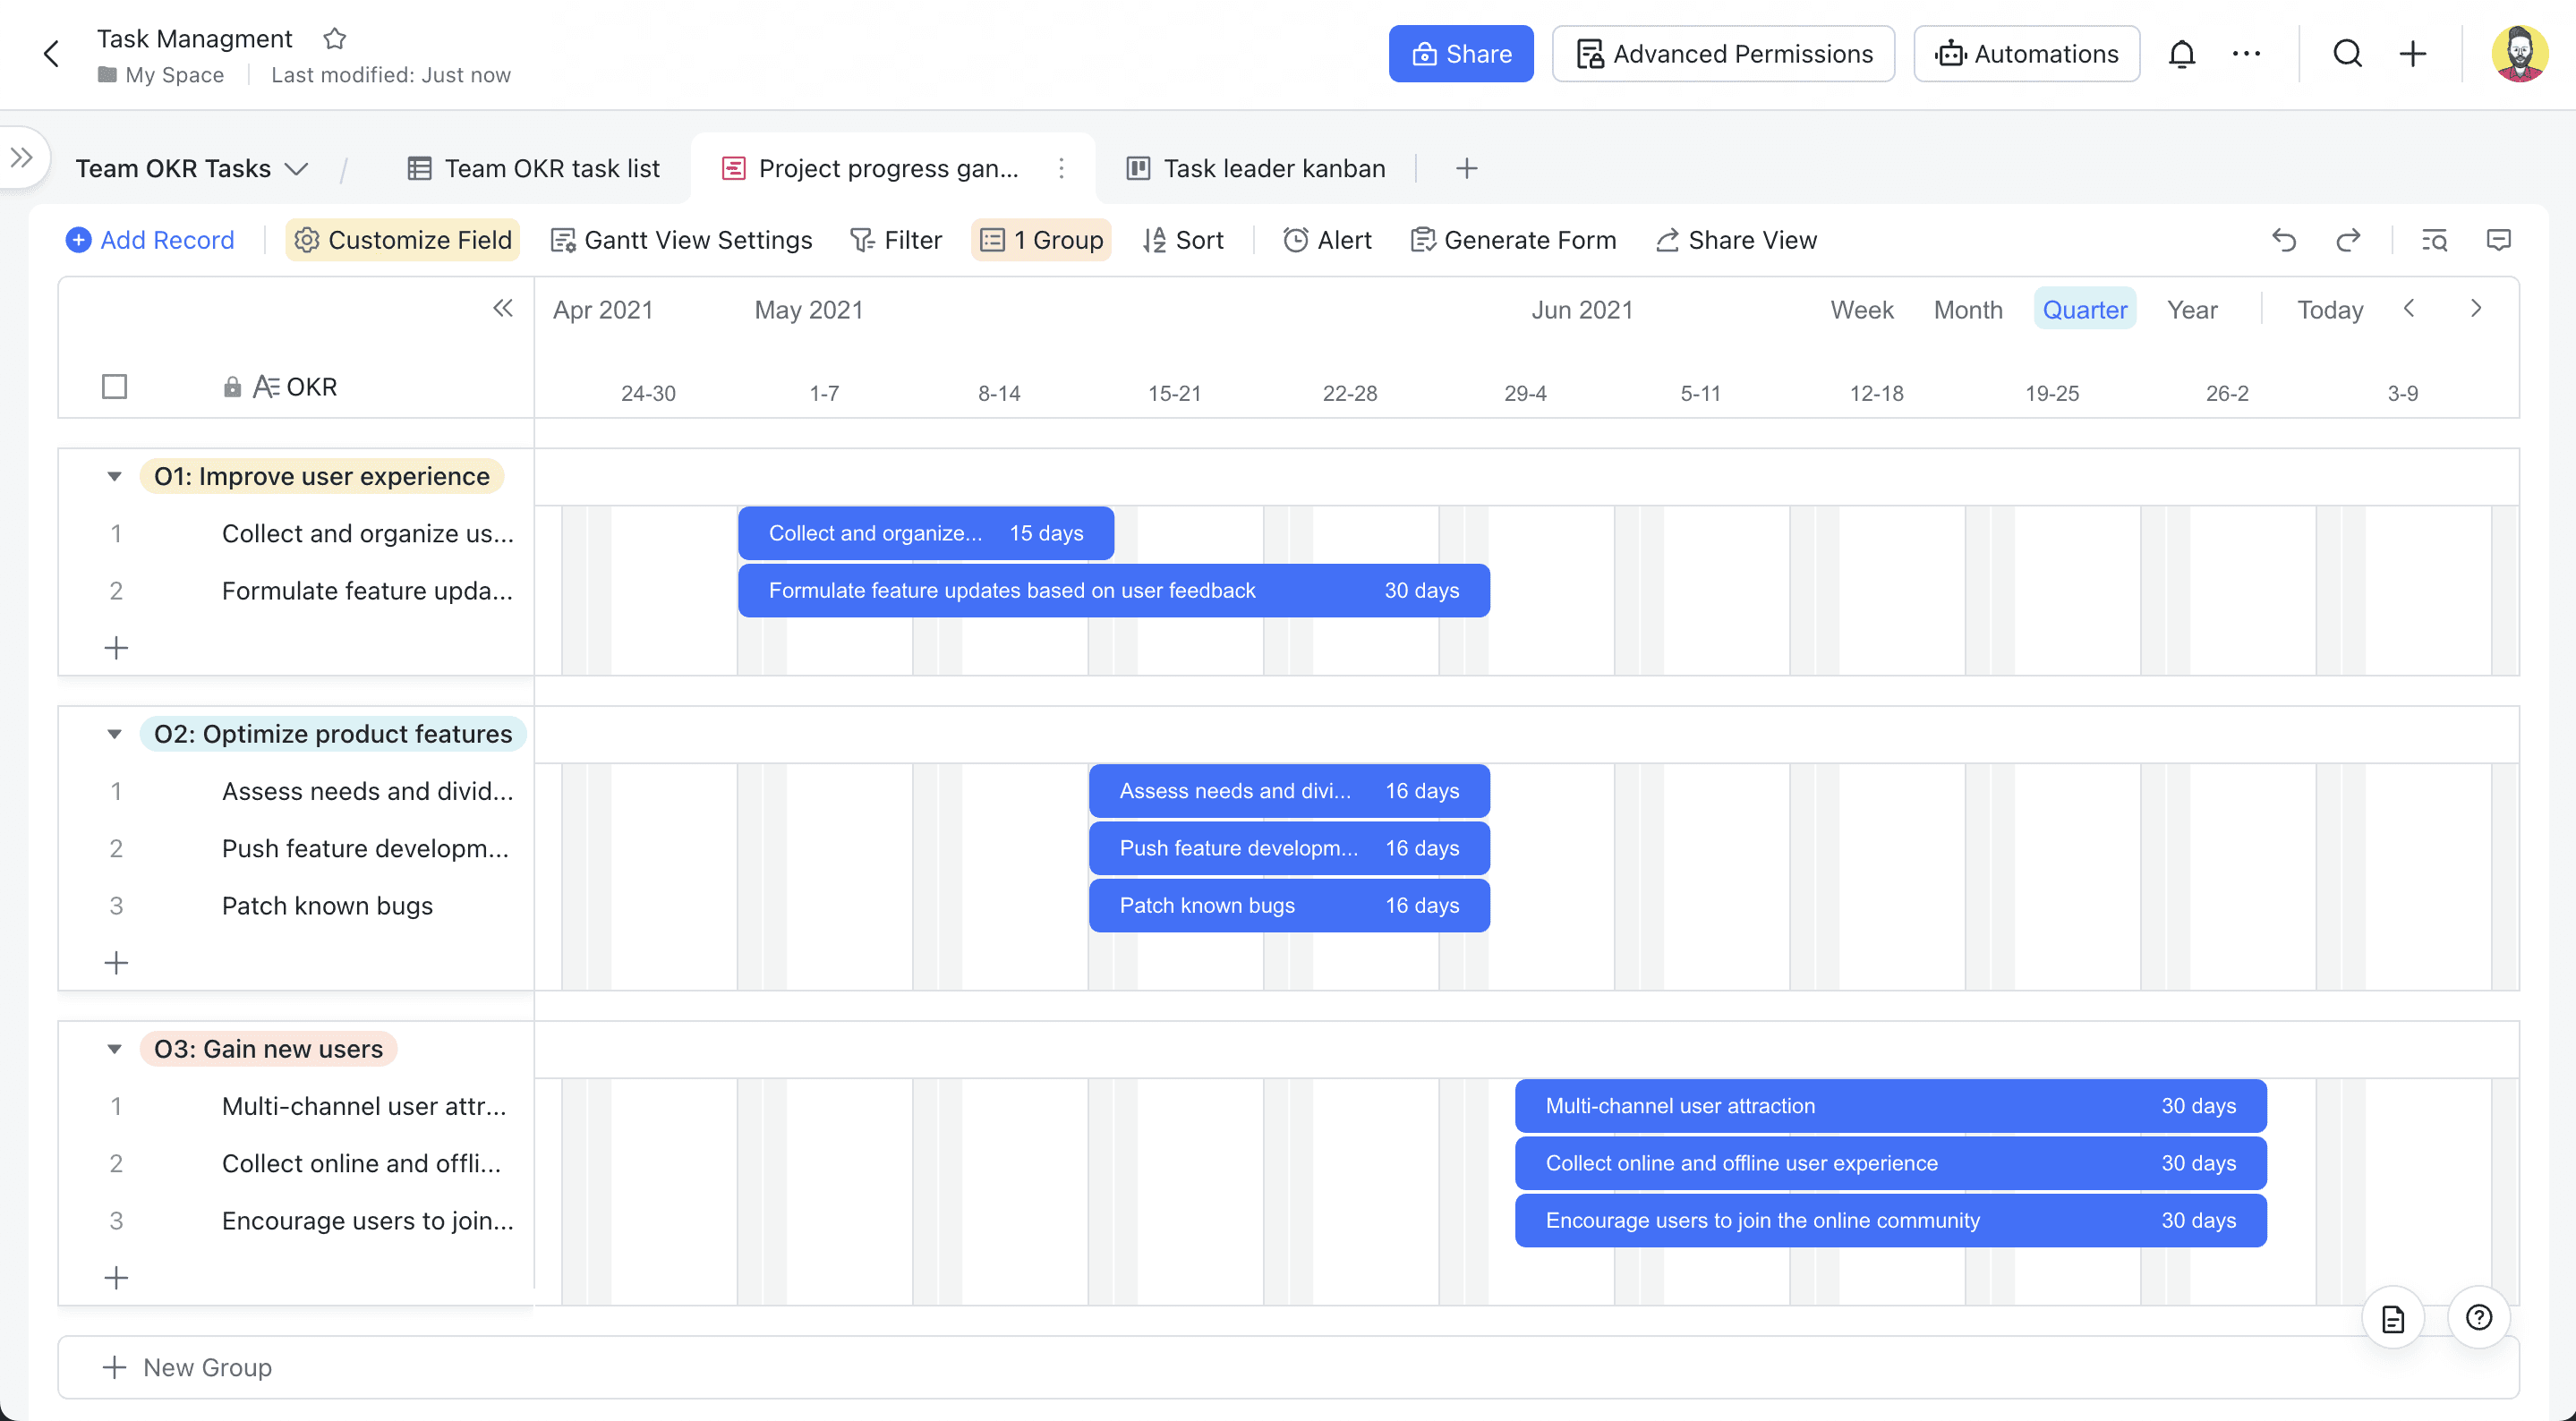Collapse the left record panel
The image size is (2576, 1421).
pyautogui.click(x=503, y=308)
